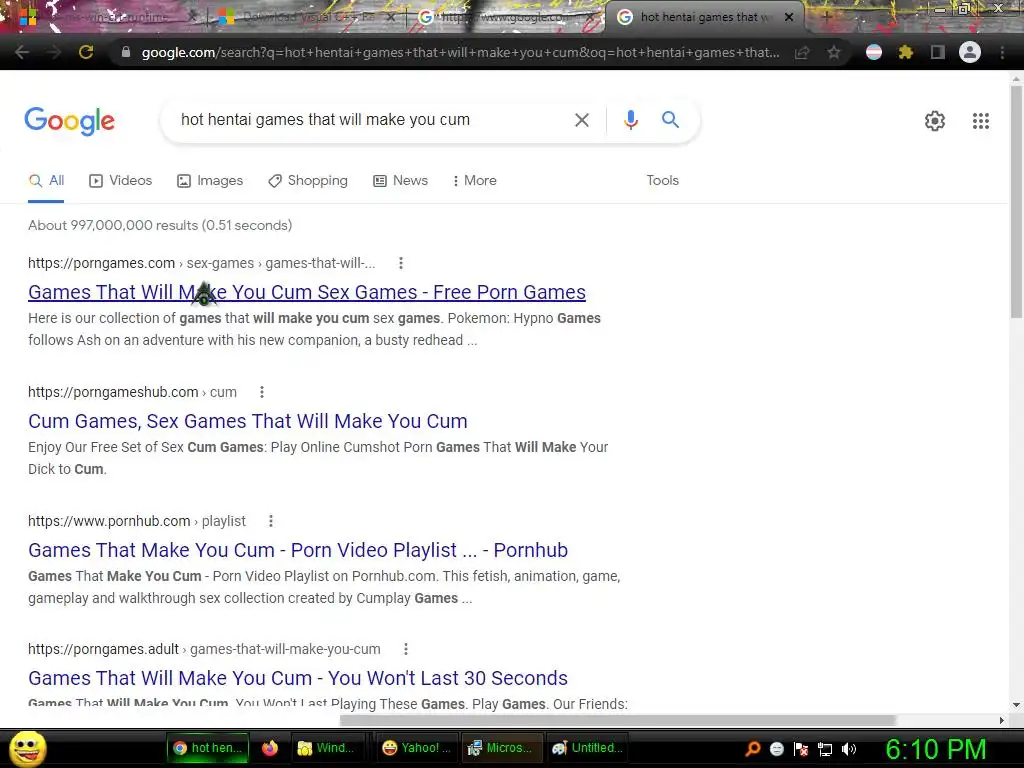Screen dimensions: 1024x768
Task: Click the horizontal scrollbar at the bottom
Action: [x=617, y=720]
